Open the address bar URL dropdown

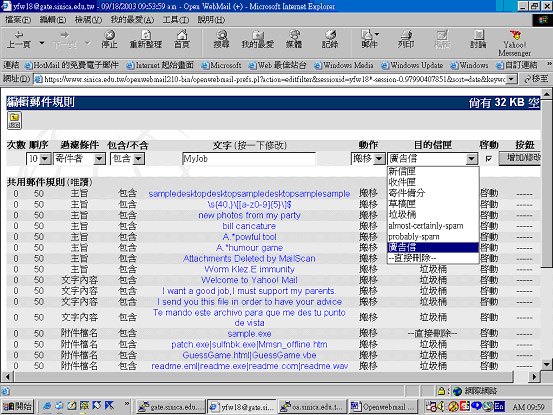click(511, 79)
